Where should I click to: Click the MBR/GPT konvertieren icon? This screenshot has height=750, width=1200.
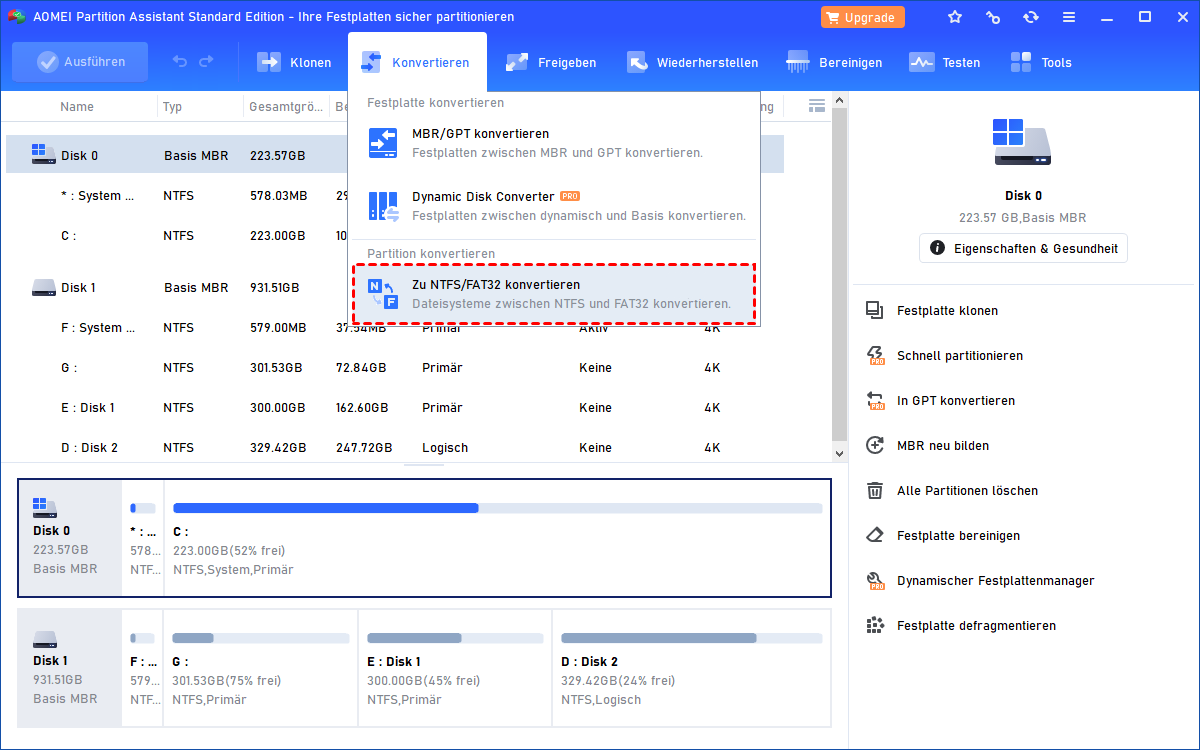[x=384, y=143]
